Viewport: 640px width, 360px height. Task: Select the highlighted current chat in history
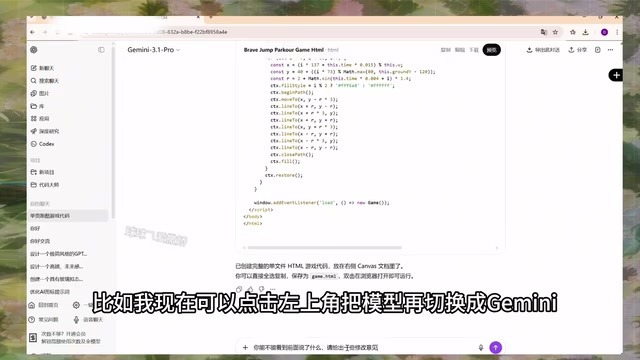68,216
